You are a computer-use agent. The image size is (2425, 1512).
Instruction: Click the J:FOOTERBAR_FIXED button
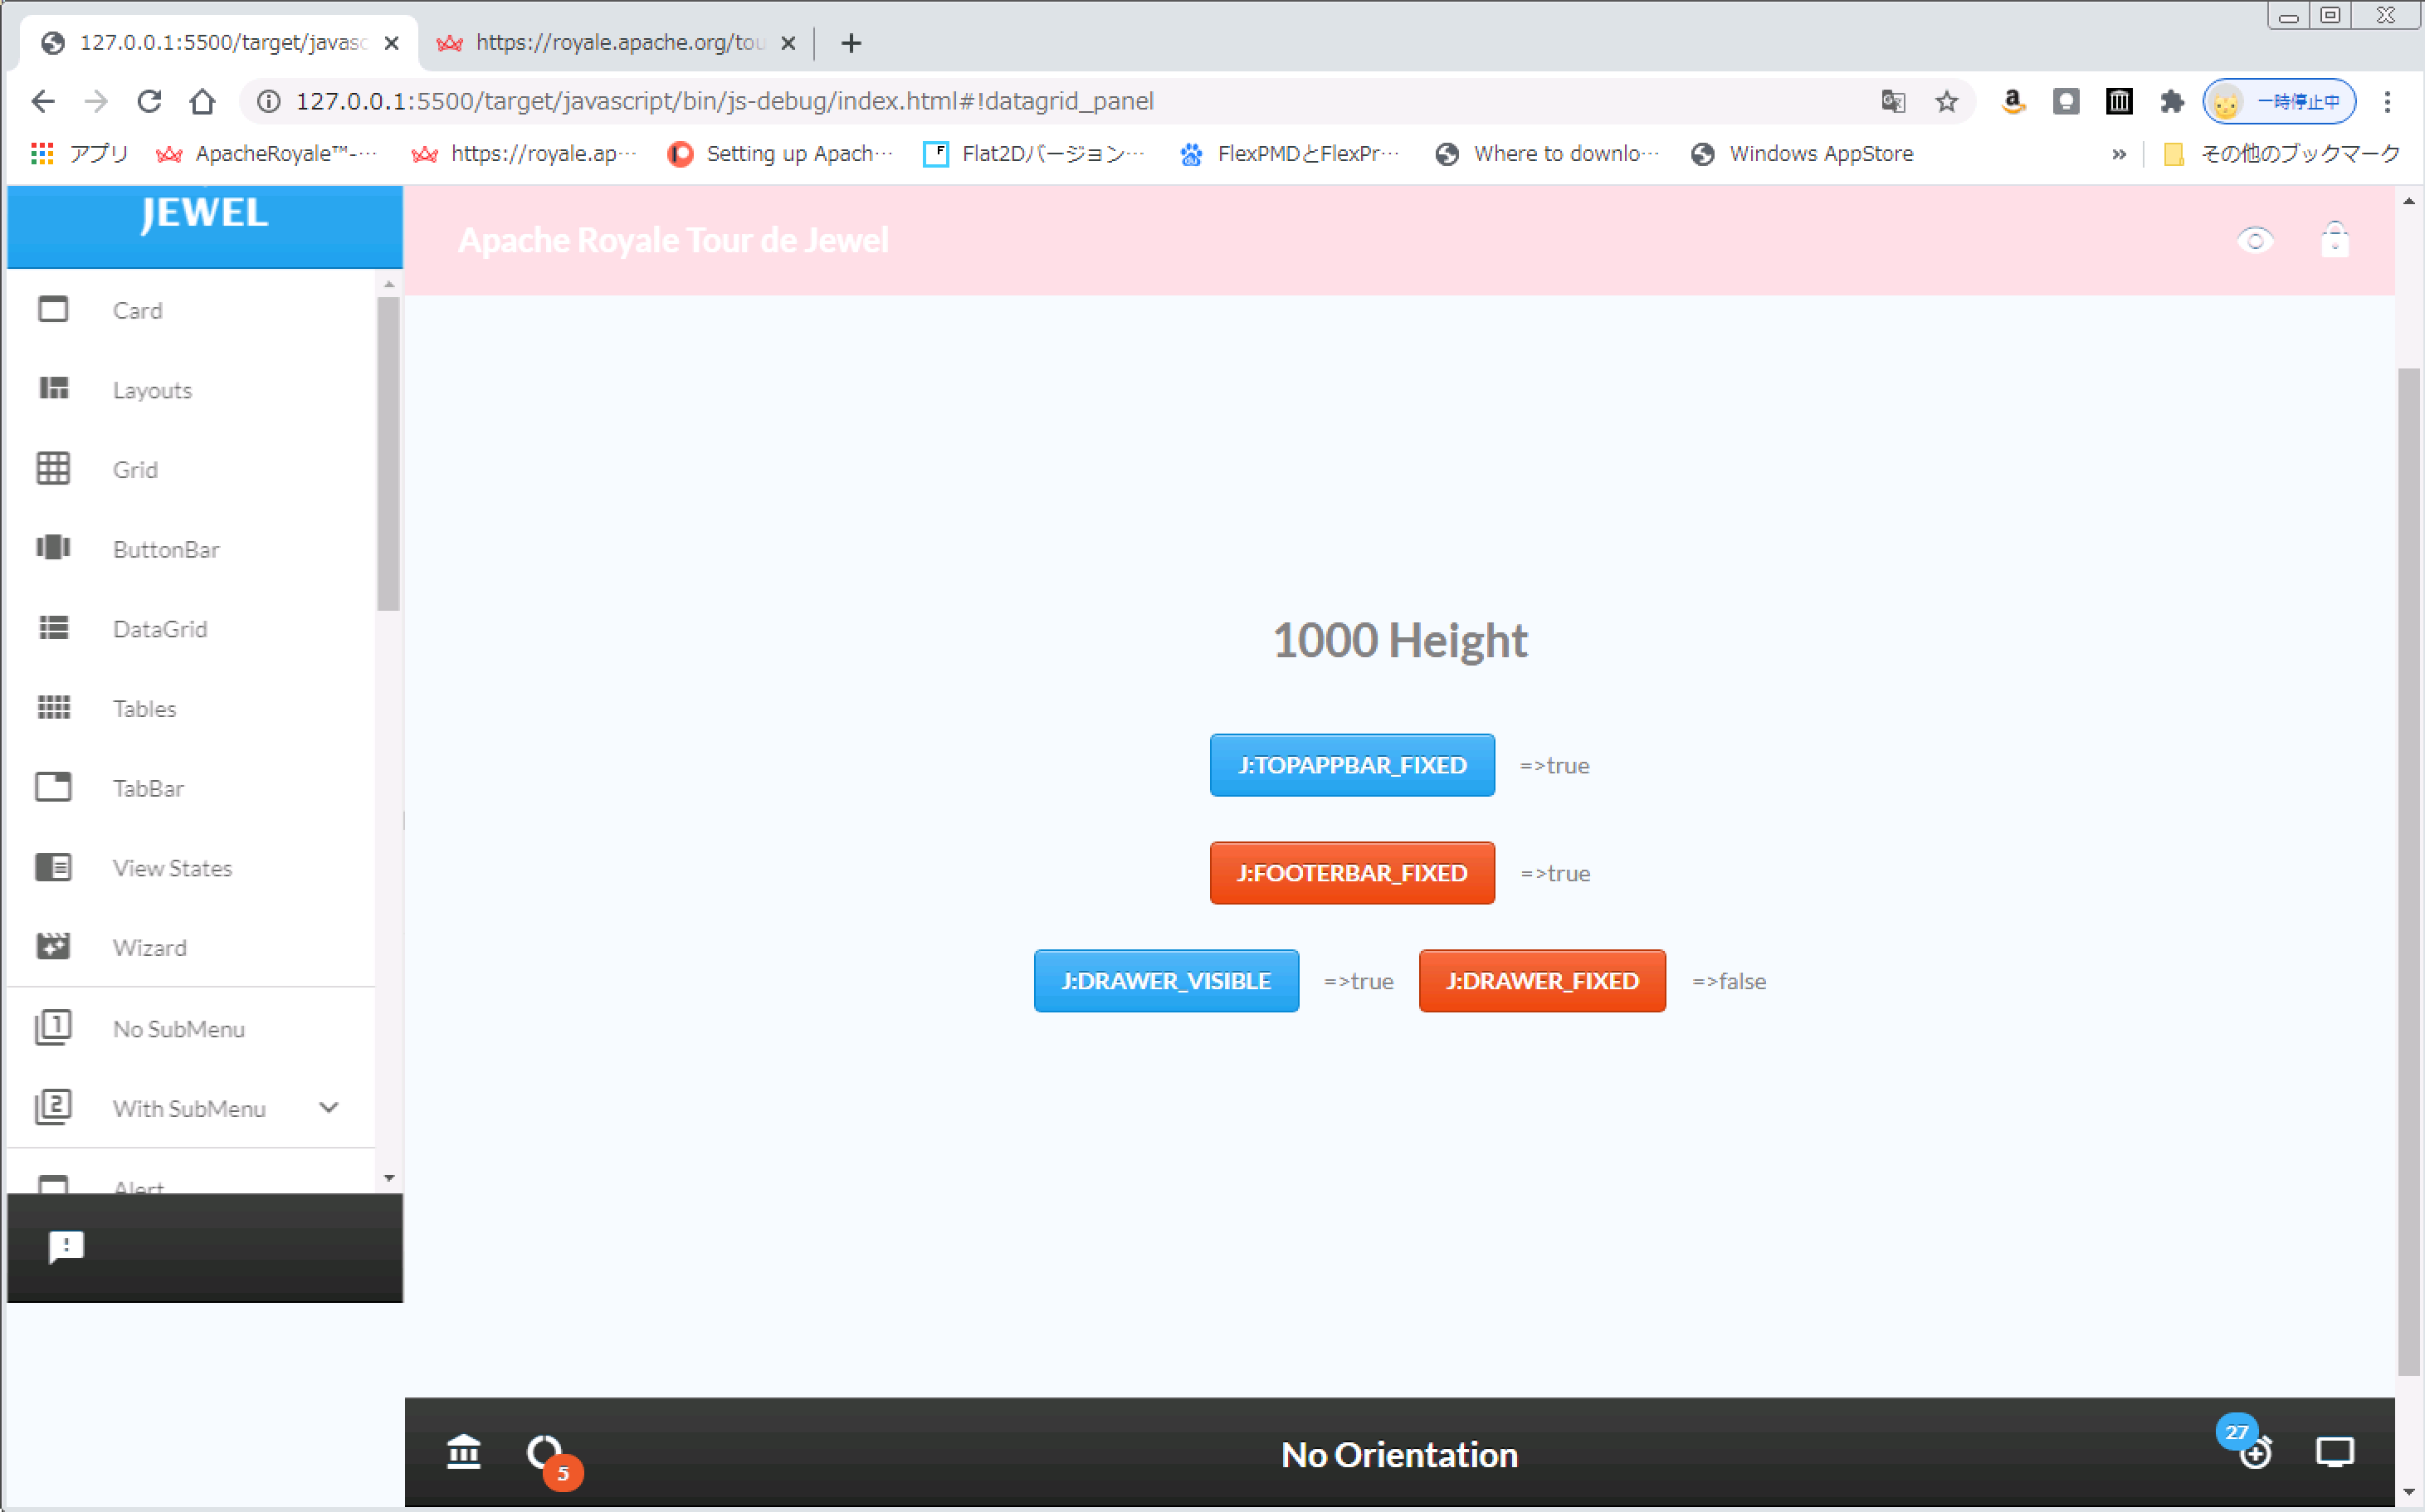point(1351,873)
